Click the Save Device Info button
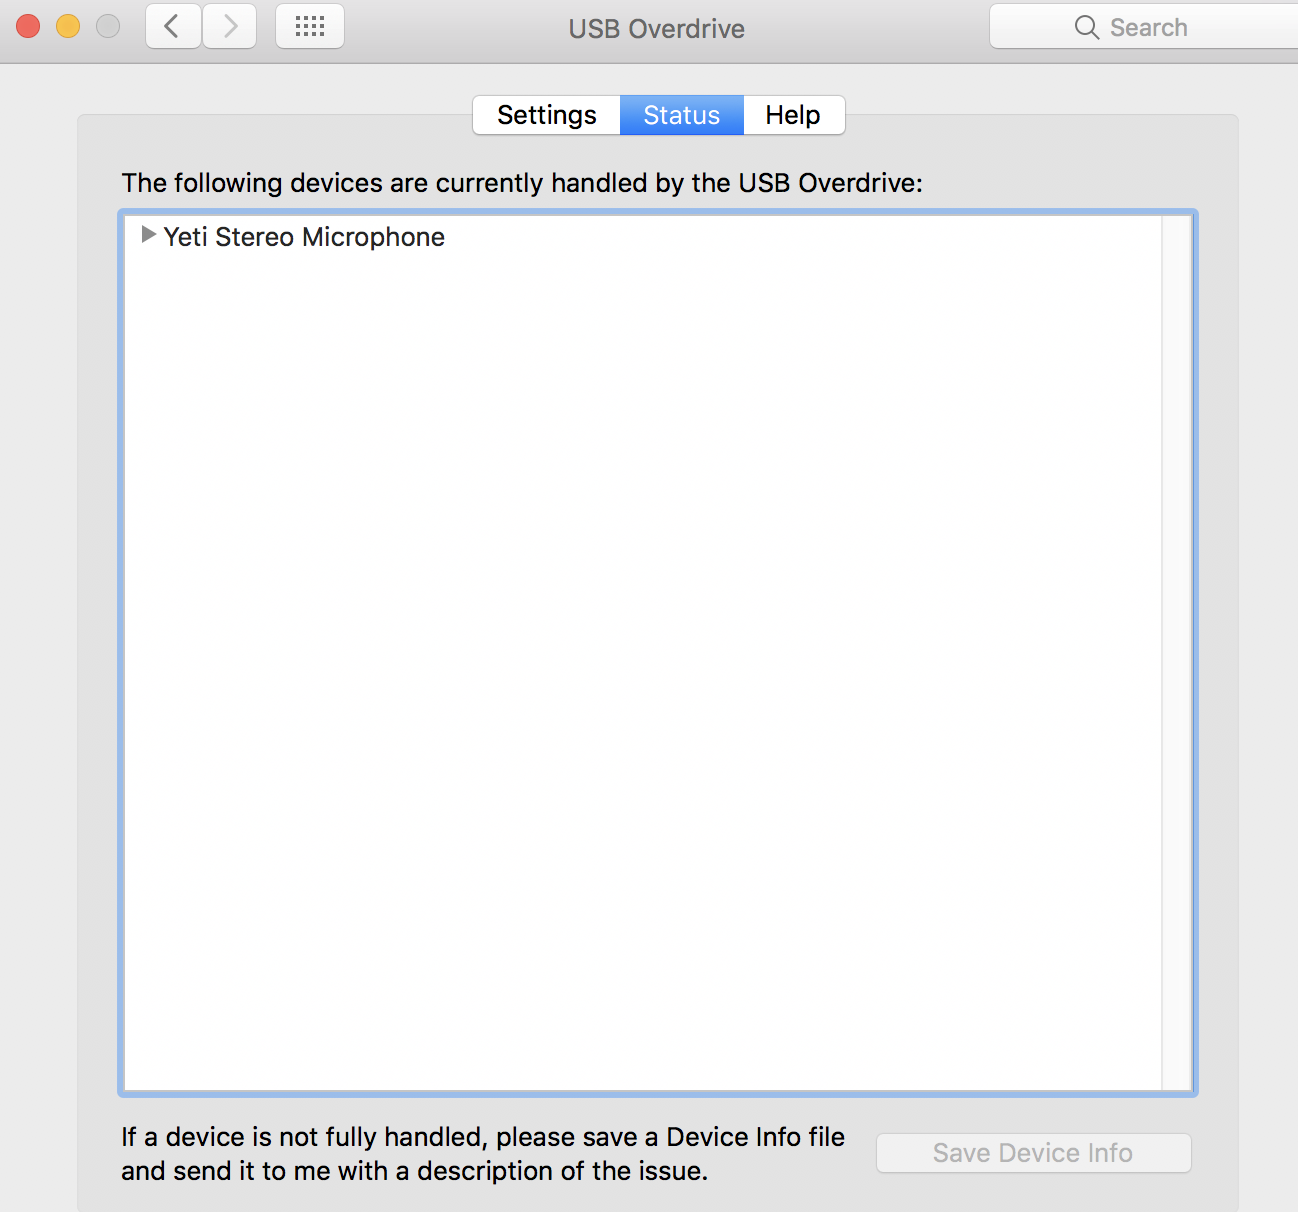The width and height of the screenshot is (1298, 1212). point(1033,1153)
